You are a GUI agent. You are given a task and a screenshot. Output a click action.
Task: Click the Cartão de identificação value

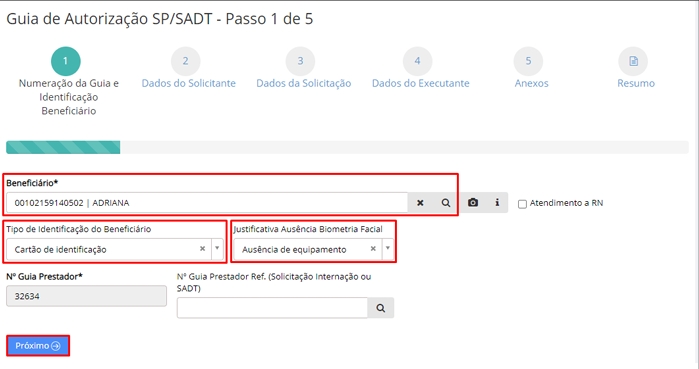(x=60, y=250)
